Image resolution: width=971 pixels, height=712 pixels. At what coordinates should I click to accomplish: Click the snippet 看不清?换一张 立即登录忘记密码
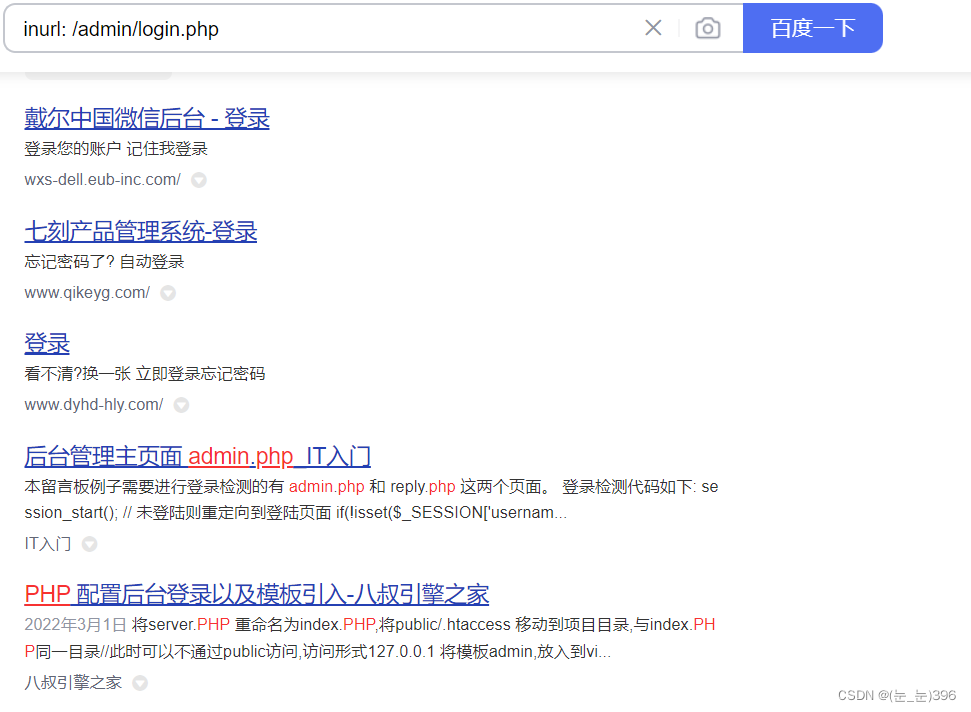pyautogui.click(x=144, y=373)
